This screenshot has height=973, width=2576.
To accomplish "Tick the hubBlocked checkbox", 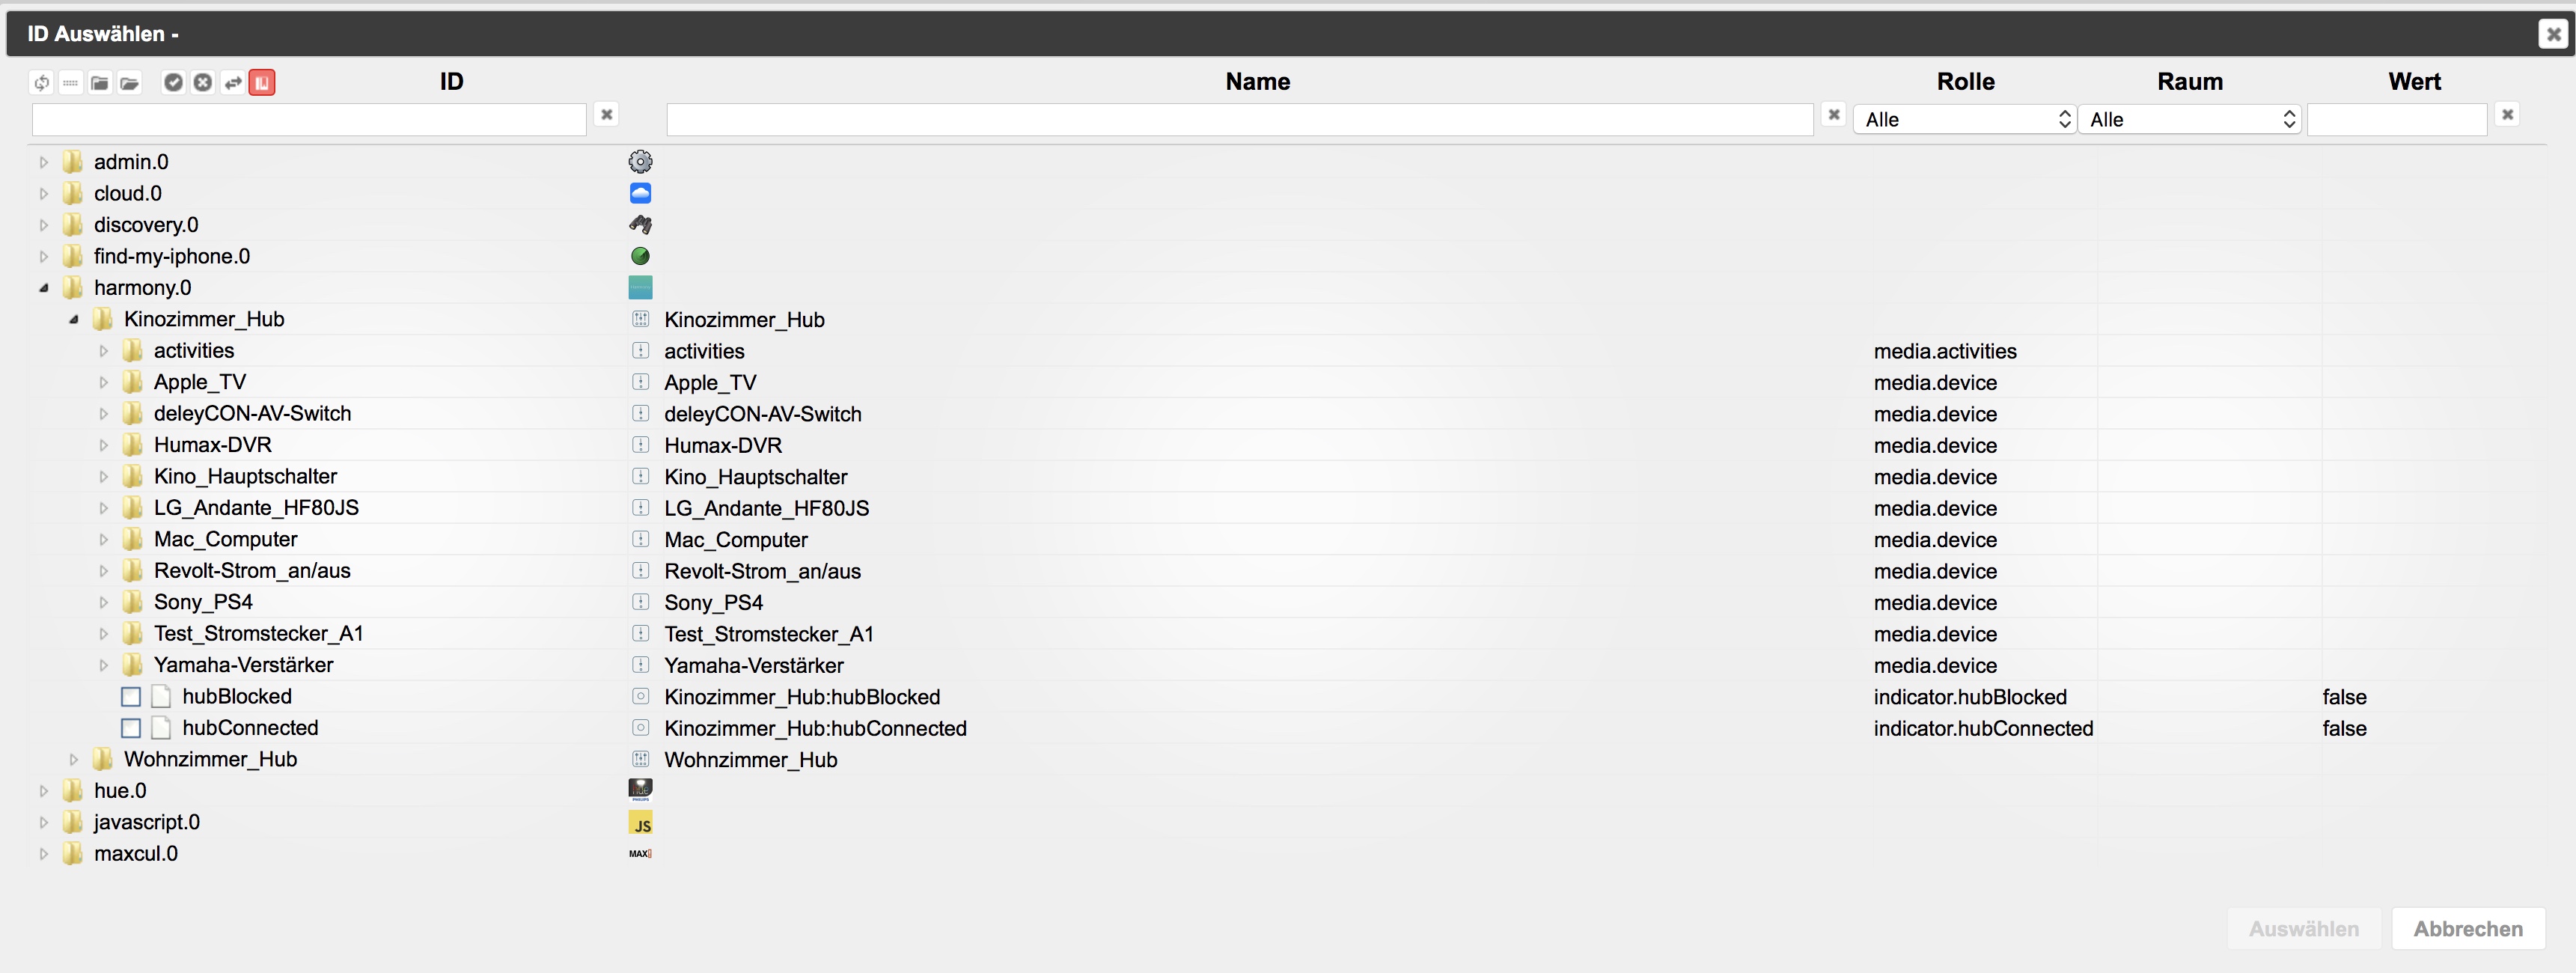I will point(131,696).
